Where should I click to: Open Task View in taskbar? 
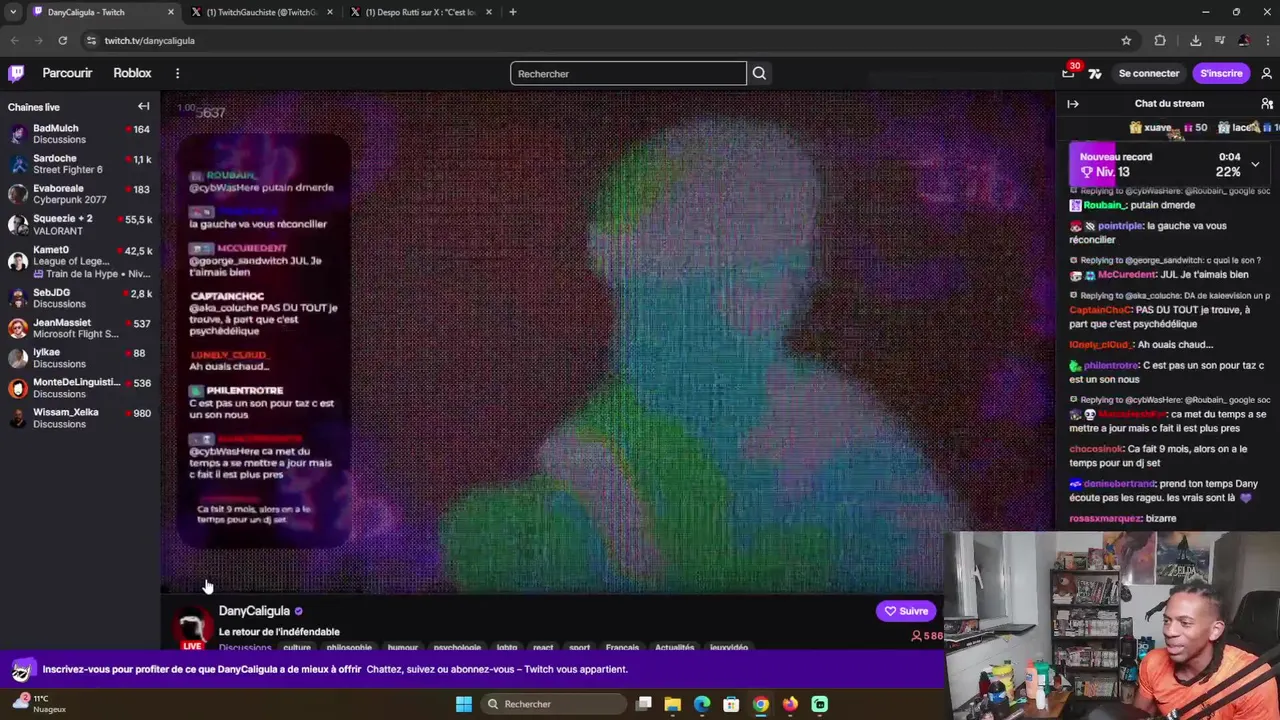(644, 704)
